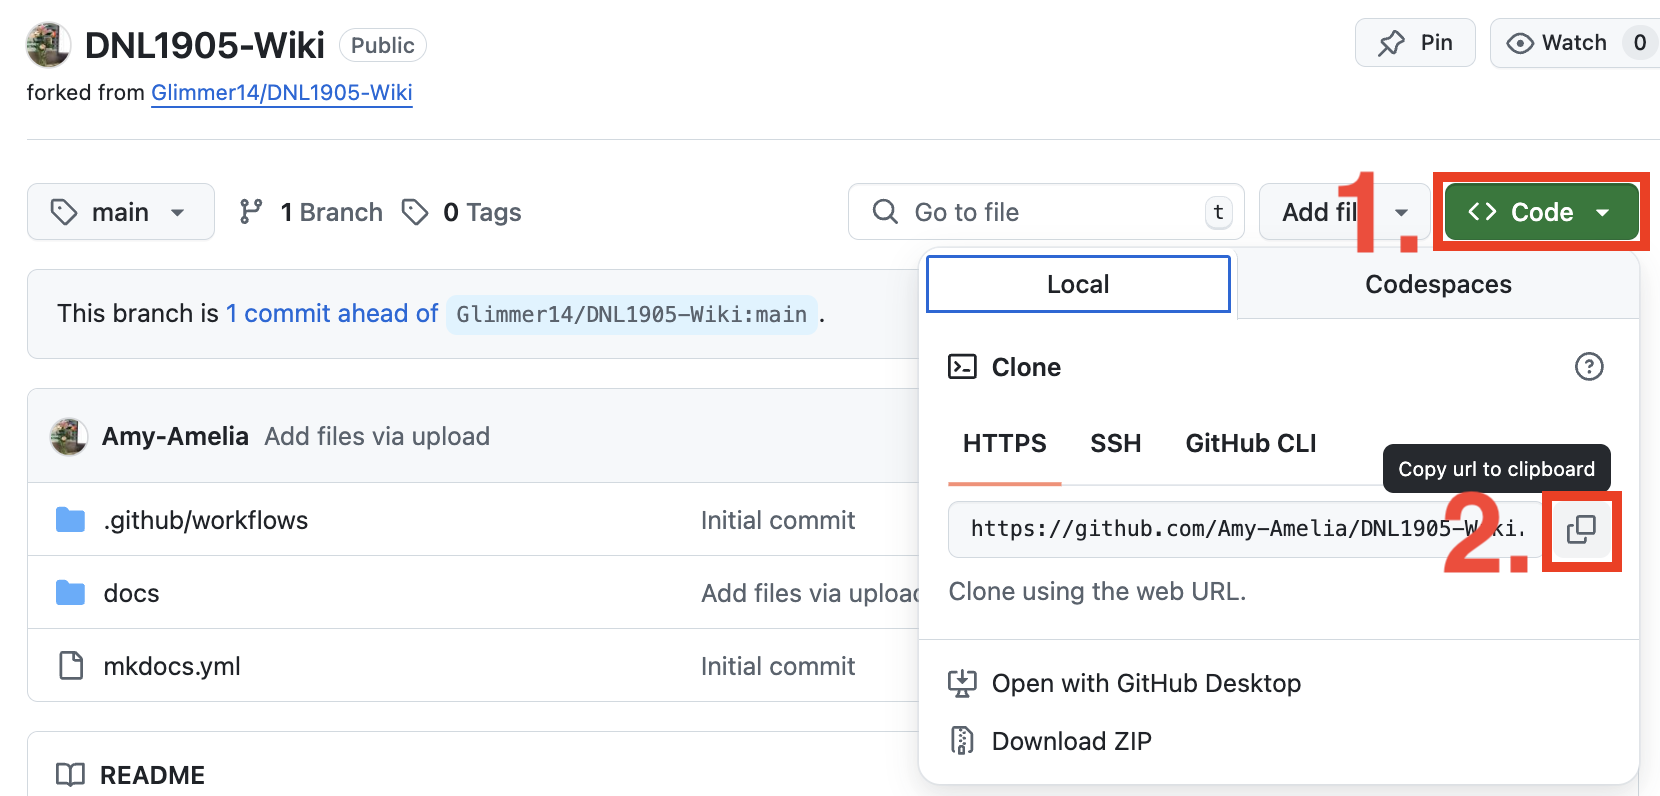The width and height of the screenshot is (1660, 796).
Task: Click the help icon beside Clone
Action: click(1588, 367)
